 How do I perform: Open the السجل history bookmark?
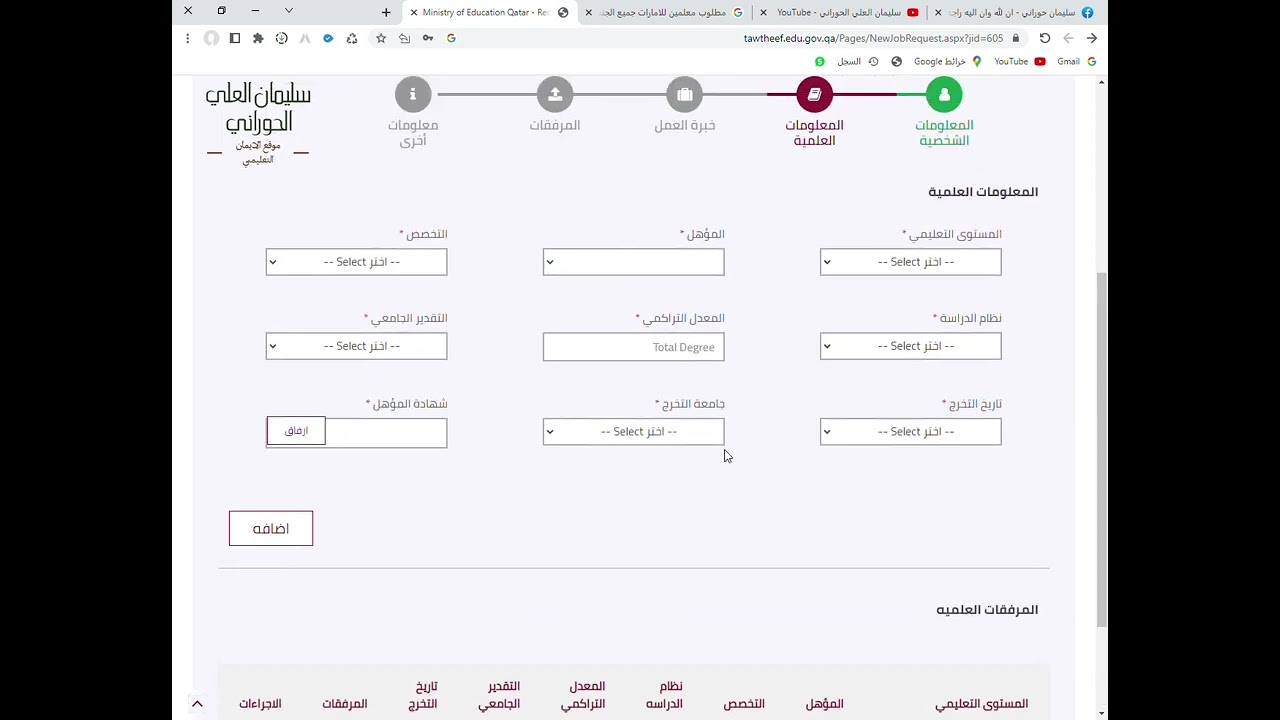pyautogui.click(x=856, y=61)
